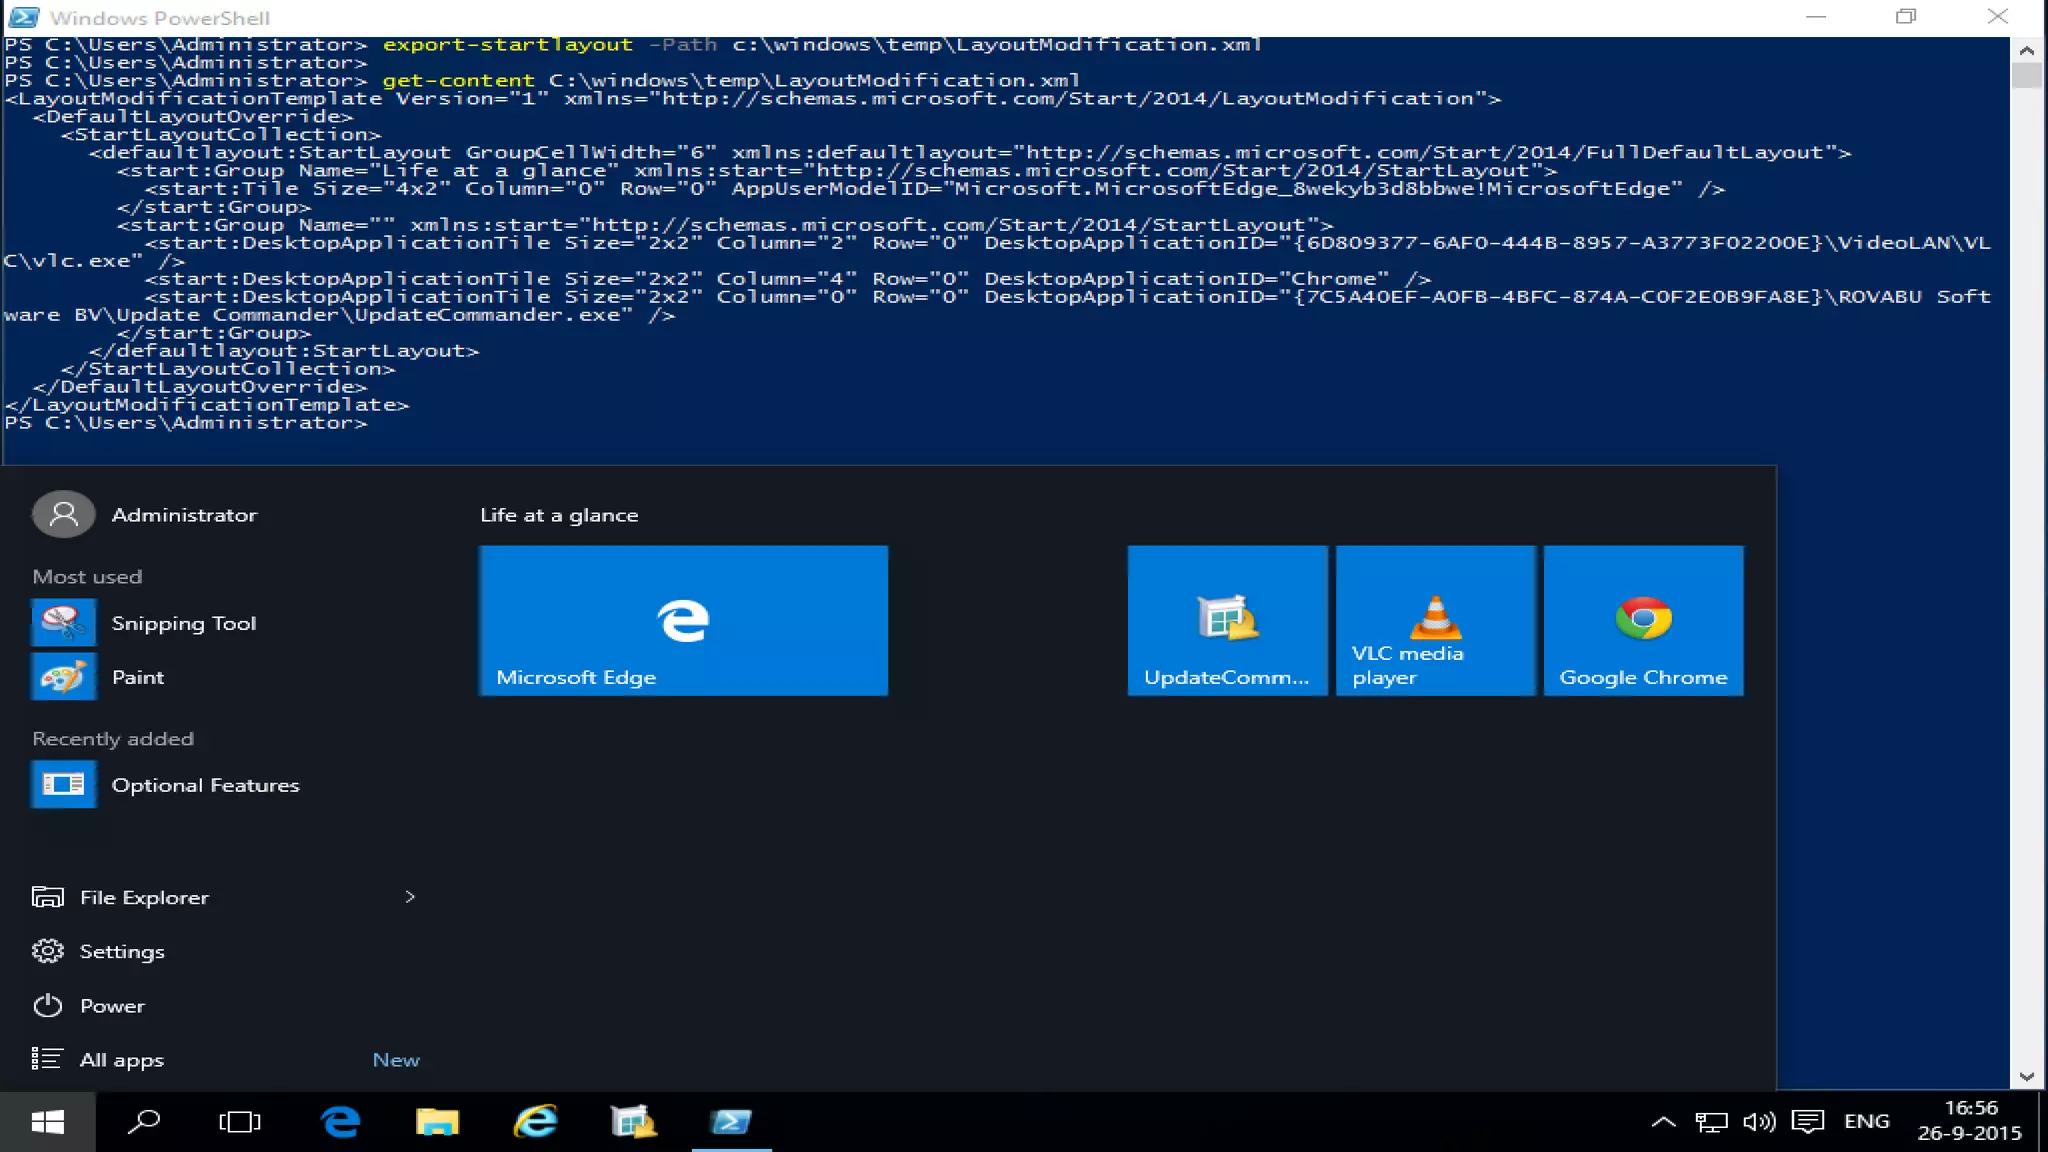The height and width of the screenshot is (1152, 2048).
Task: Launch Microsoft Edge from taskbar
Action: click(340, 1122)
